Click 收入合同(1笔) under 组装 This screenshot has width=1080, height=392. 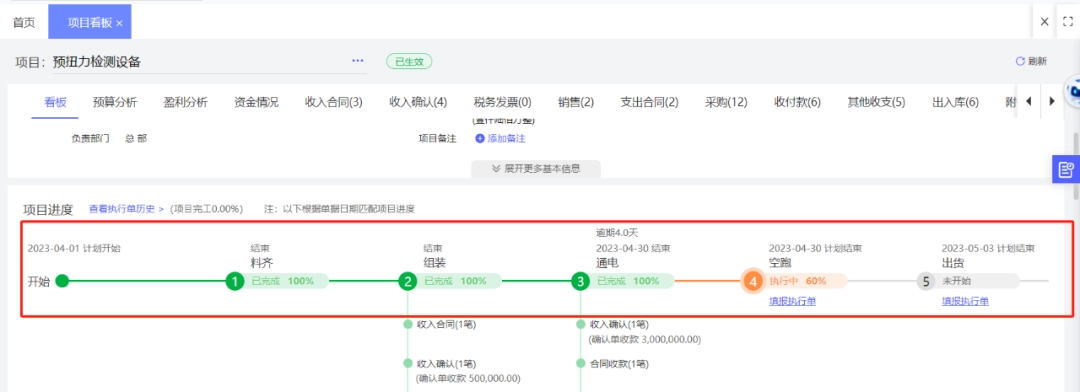click(446, 324)
